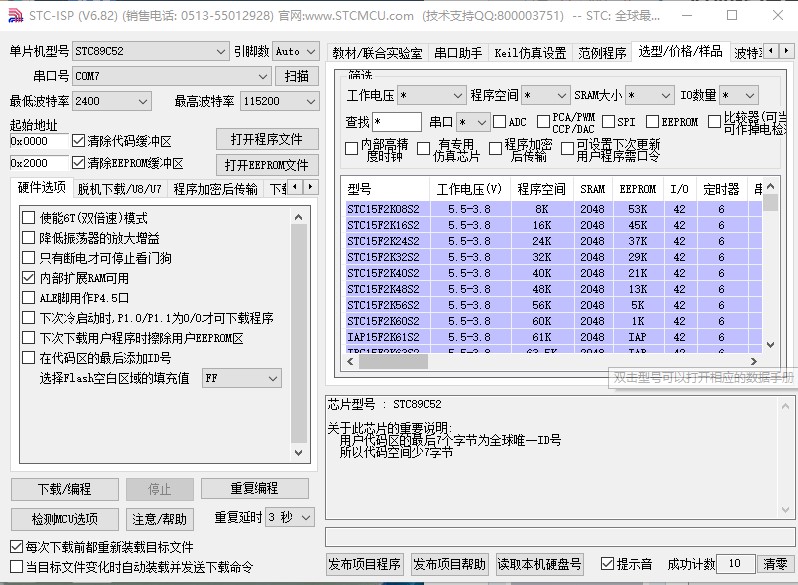Open the IO数量 filter dropdown

tap(739, 95)
